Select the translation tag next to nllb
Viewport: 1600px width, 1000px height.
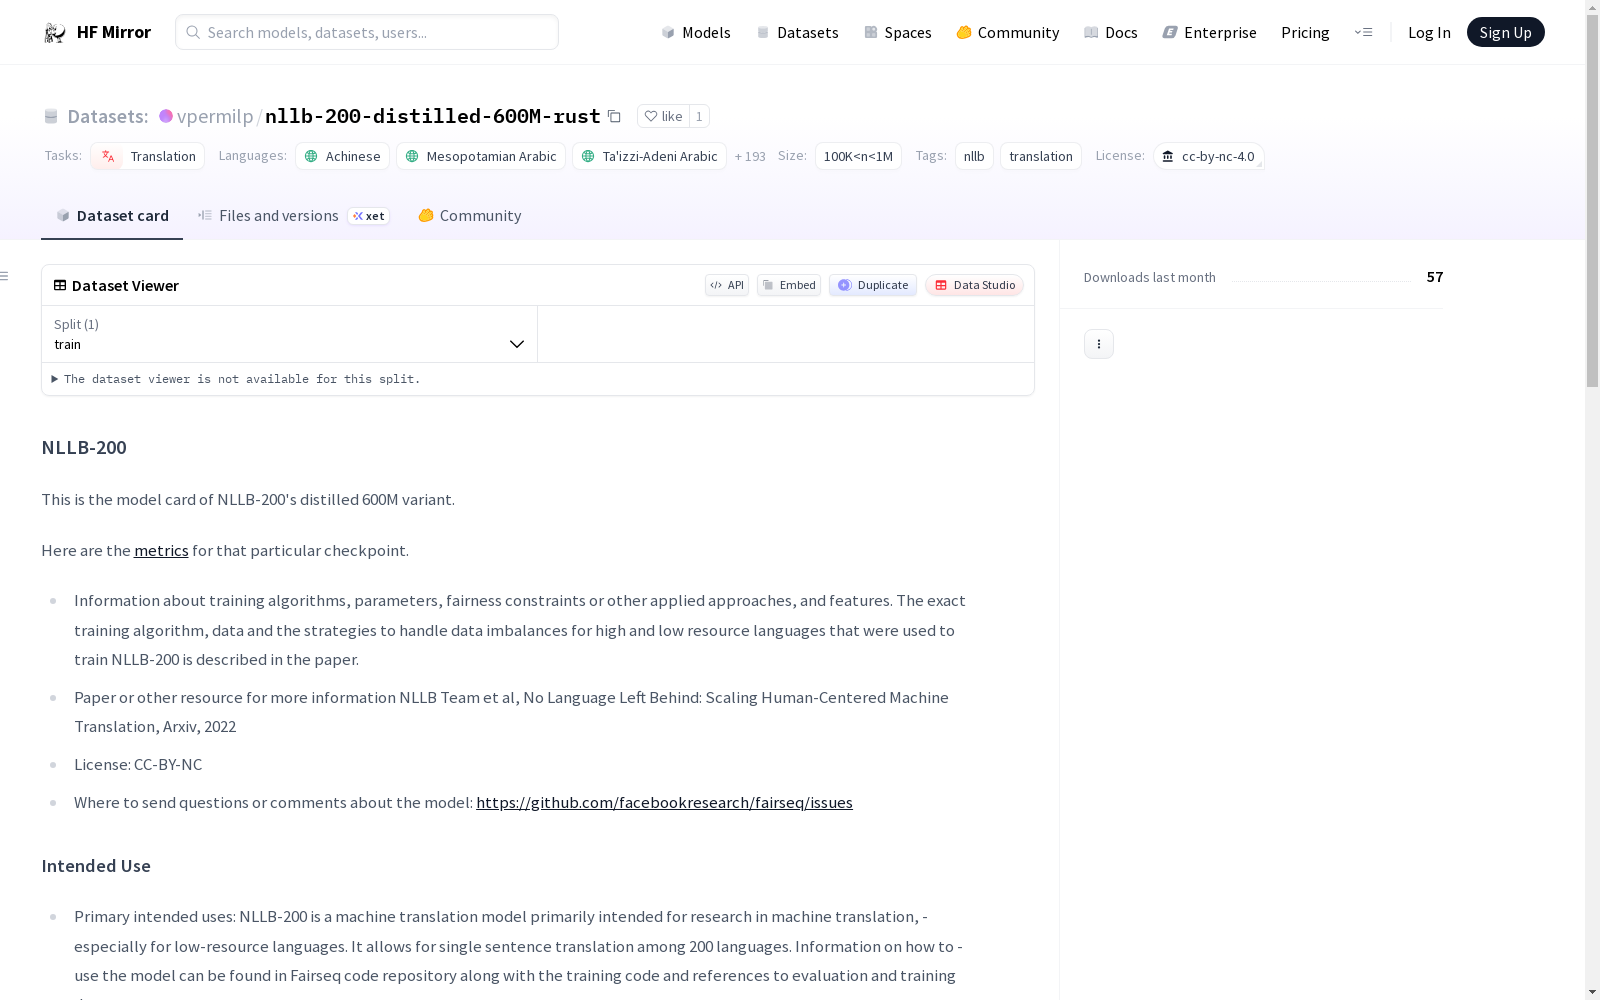[x=1041, y=156]
